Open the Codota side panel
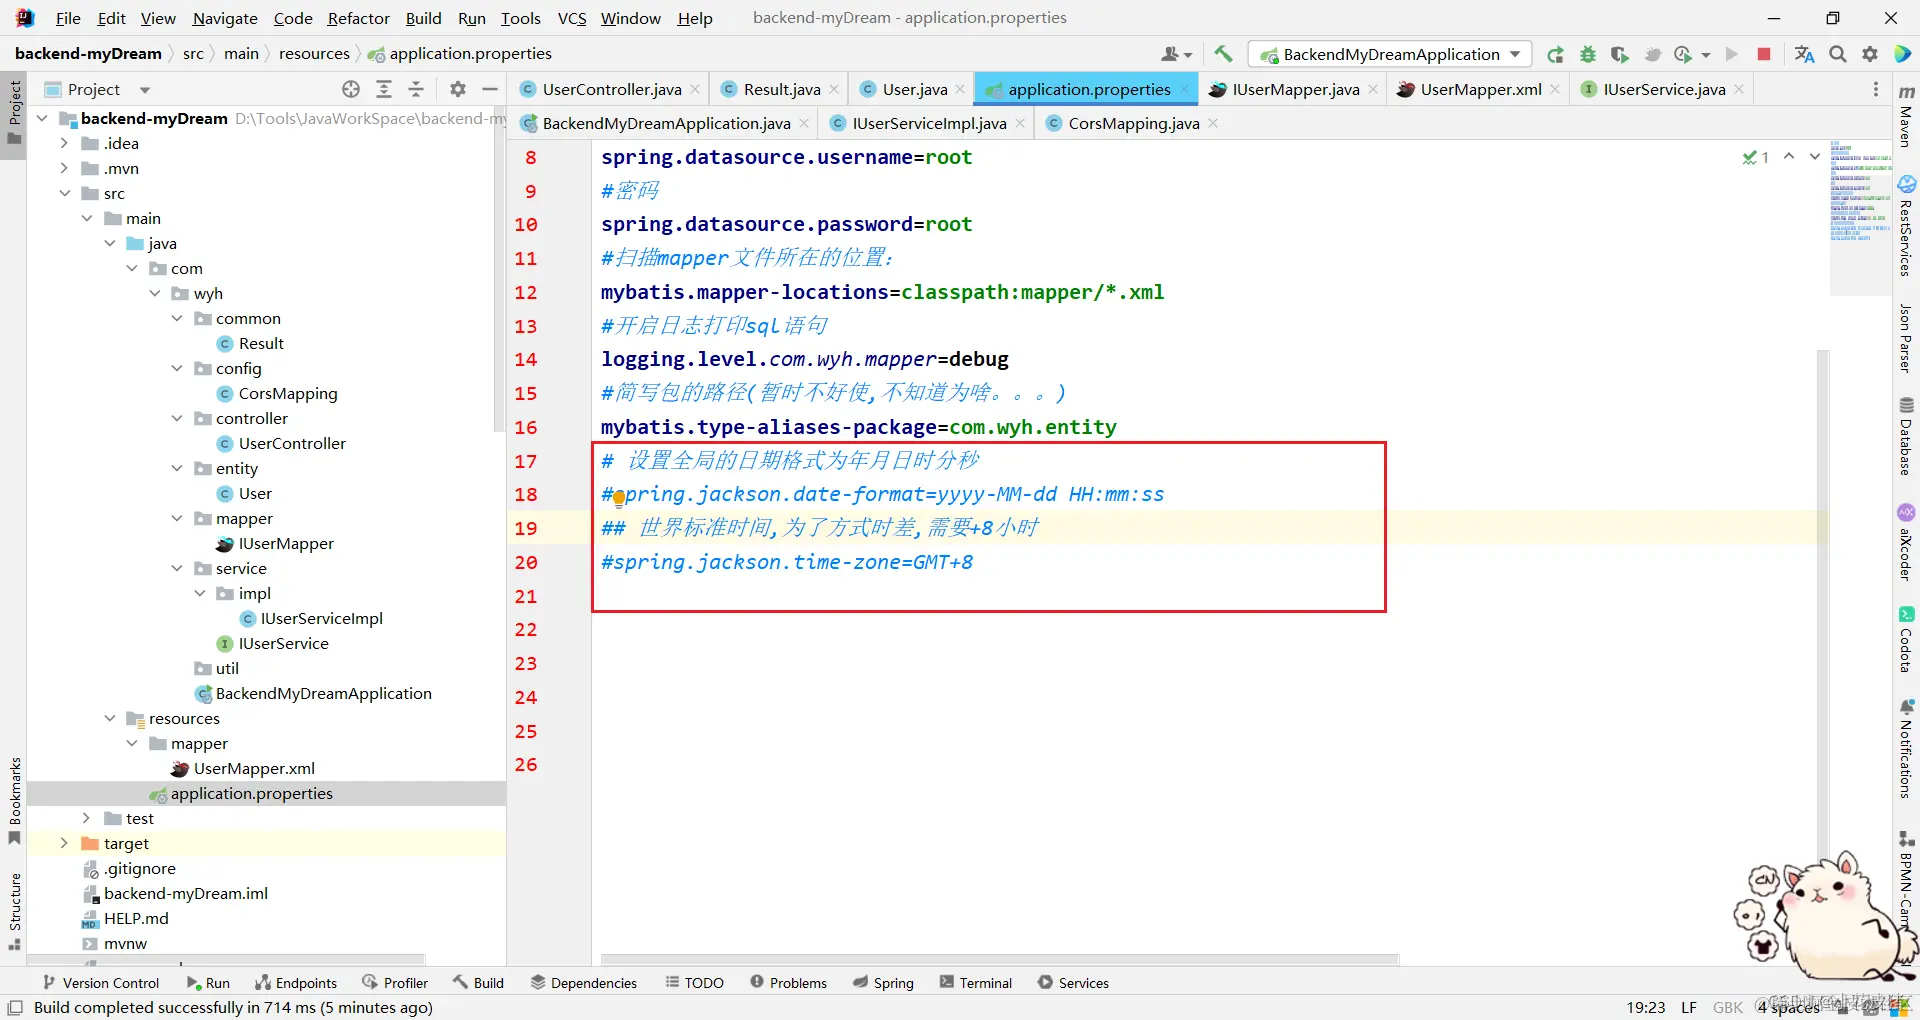 coord(1906,639)
